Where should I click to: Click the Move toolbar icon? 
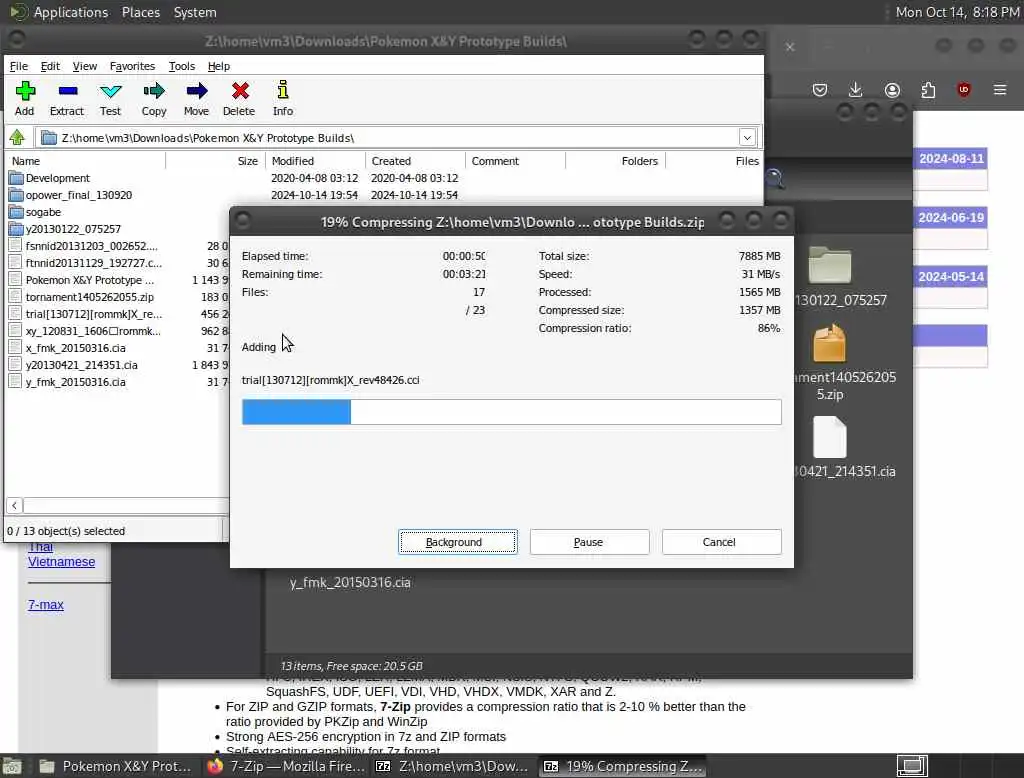point(196,98)
